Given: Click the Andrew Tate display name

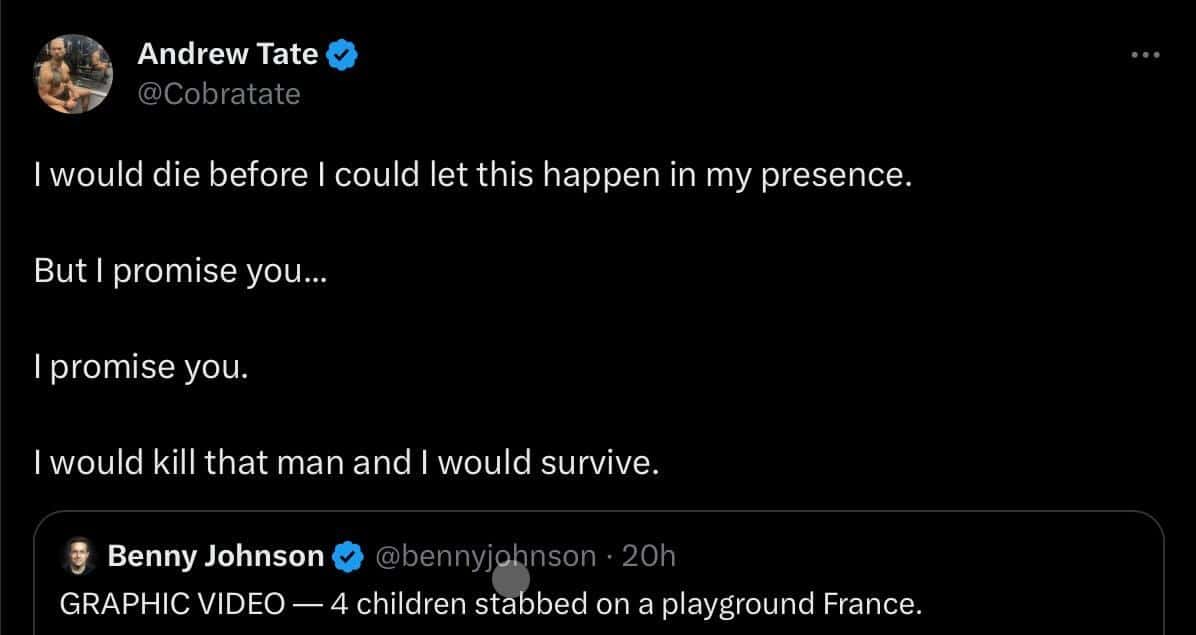Looking at the screenshot, I should (x=227, y=54).
